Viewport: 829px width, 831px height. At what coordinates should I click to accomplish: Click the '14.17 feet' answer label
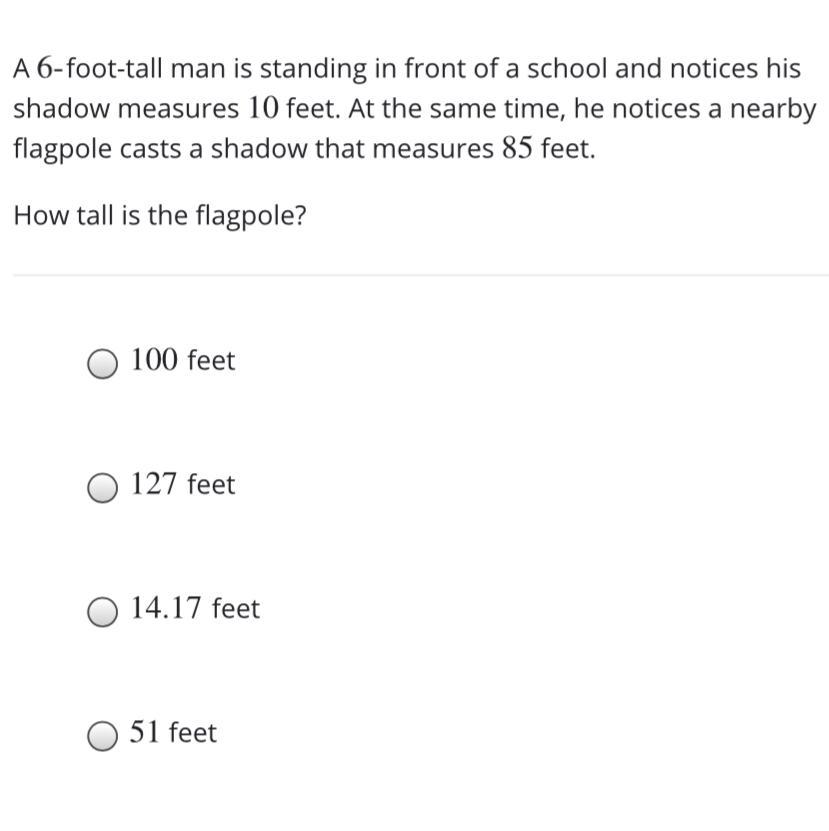pyautogui.click(x=195, y=608)
